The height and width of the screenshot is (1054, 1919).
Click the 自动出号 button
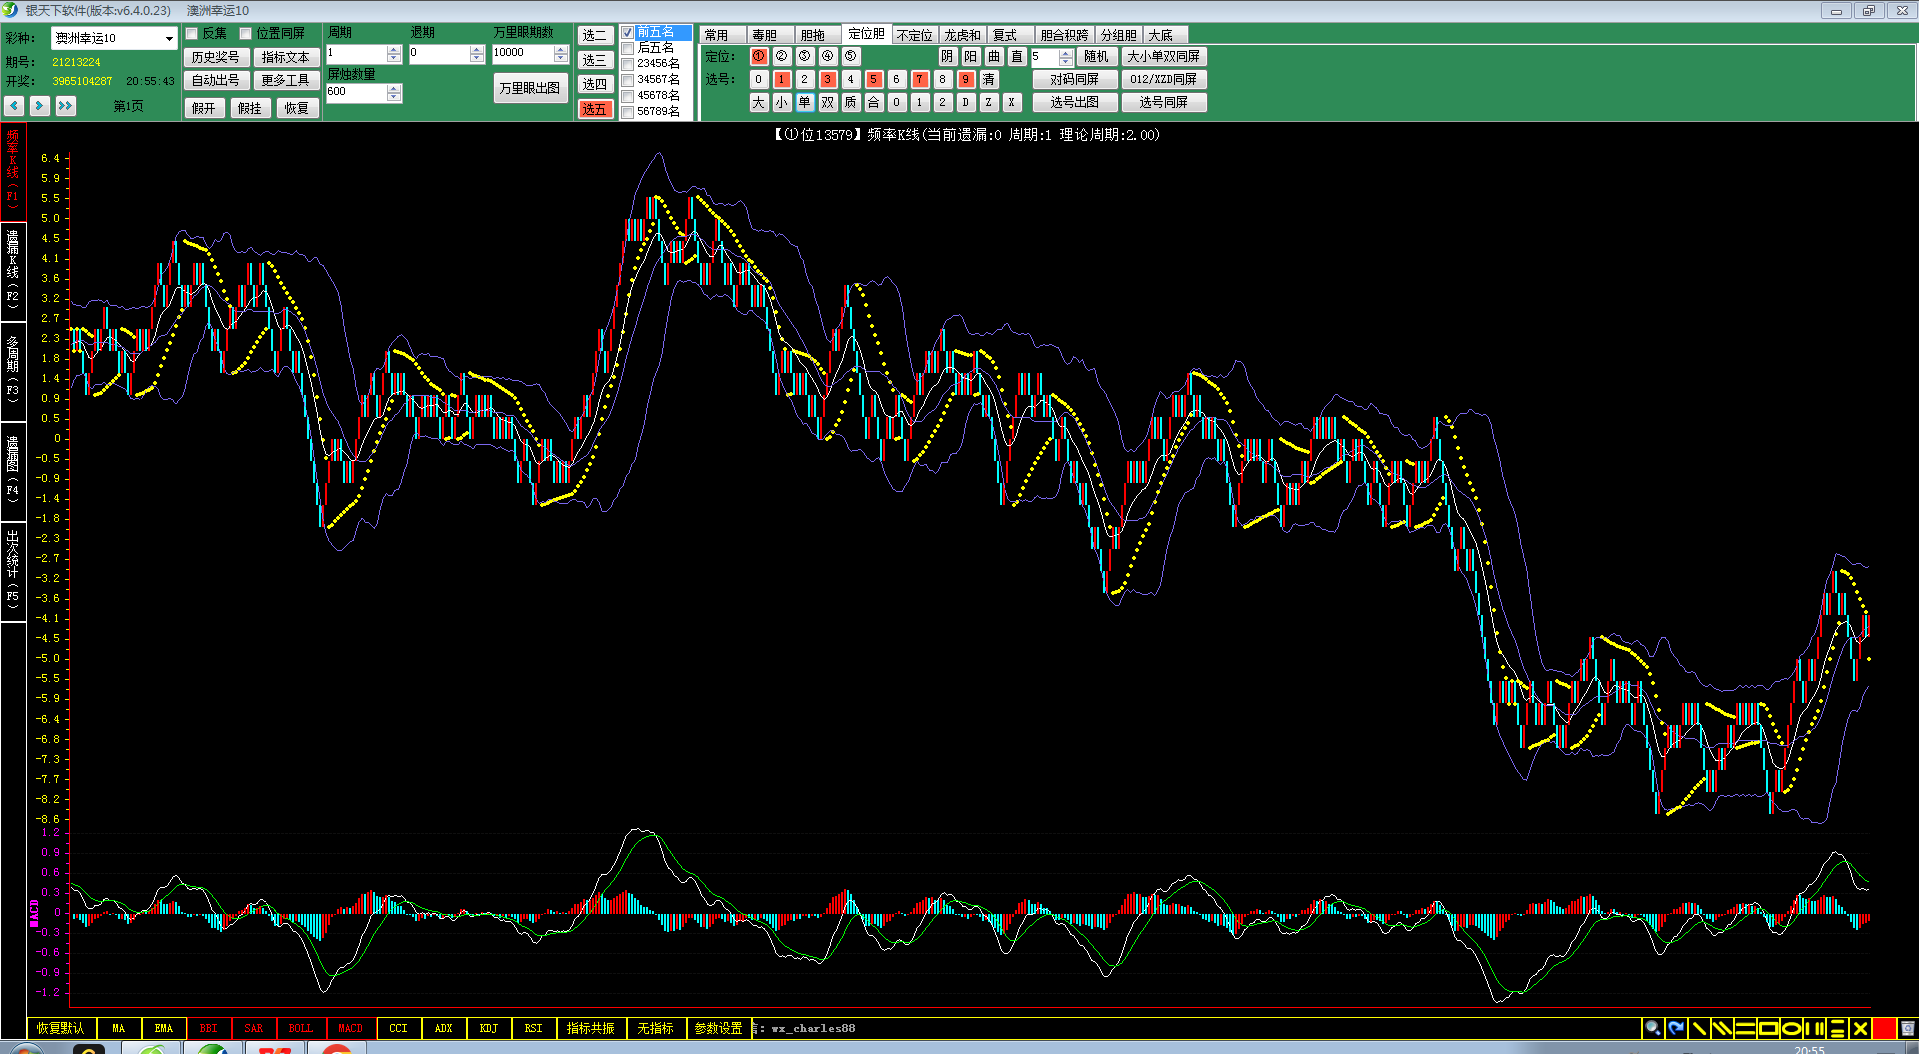[216, 80]
